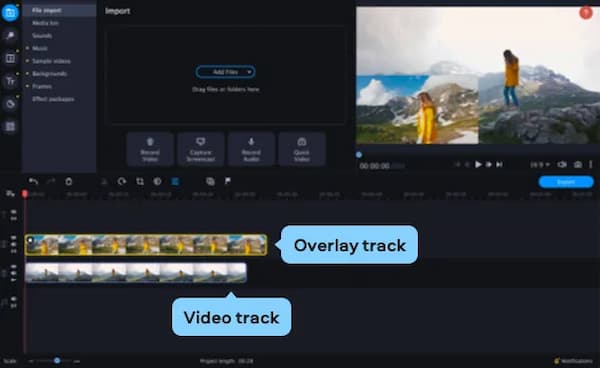This screenshot has width=600, height=368.
Task: Open the Import tab in the left sidebar
Action: [x=10, y=13]
